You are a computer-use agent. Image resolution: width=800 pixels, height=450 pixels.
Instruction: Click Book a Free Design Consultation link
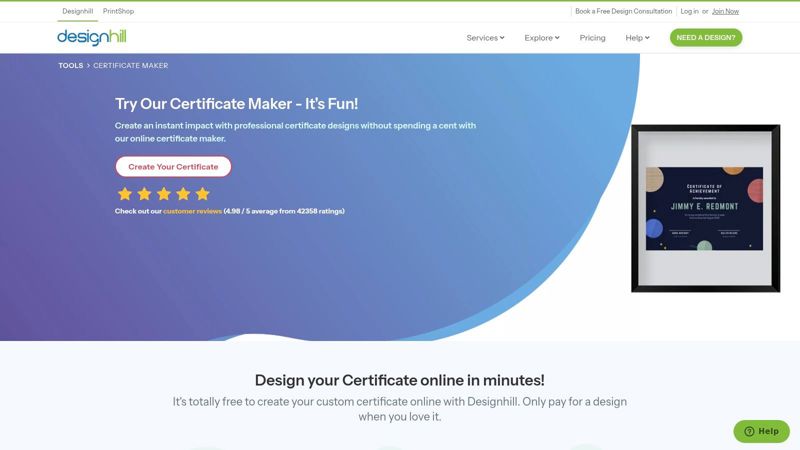click(x=623, y=11)
